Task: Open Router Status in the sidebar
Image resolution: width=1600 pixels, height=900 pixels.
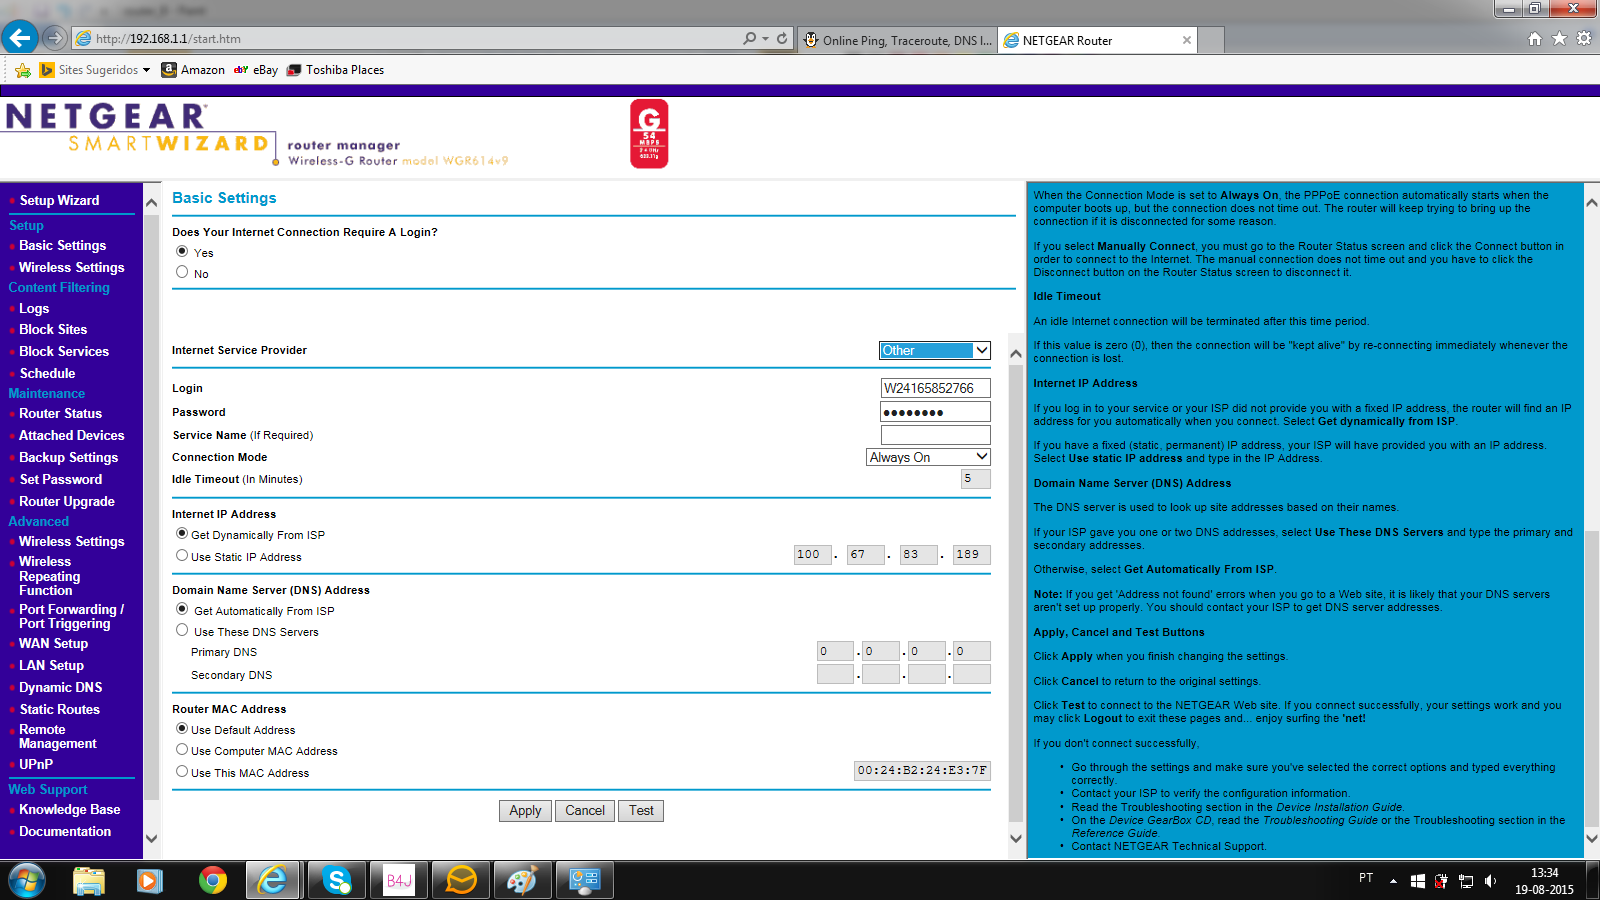Action: (61, 413)
